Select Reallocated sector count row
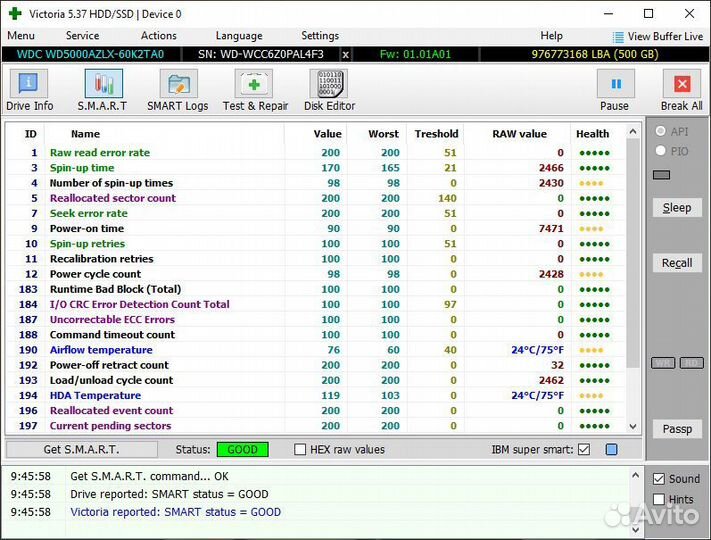Screen dimensions: 711x540 click(316, 198)
